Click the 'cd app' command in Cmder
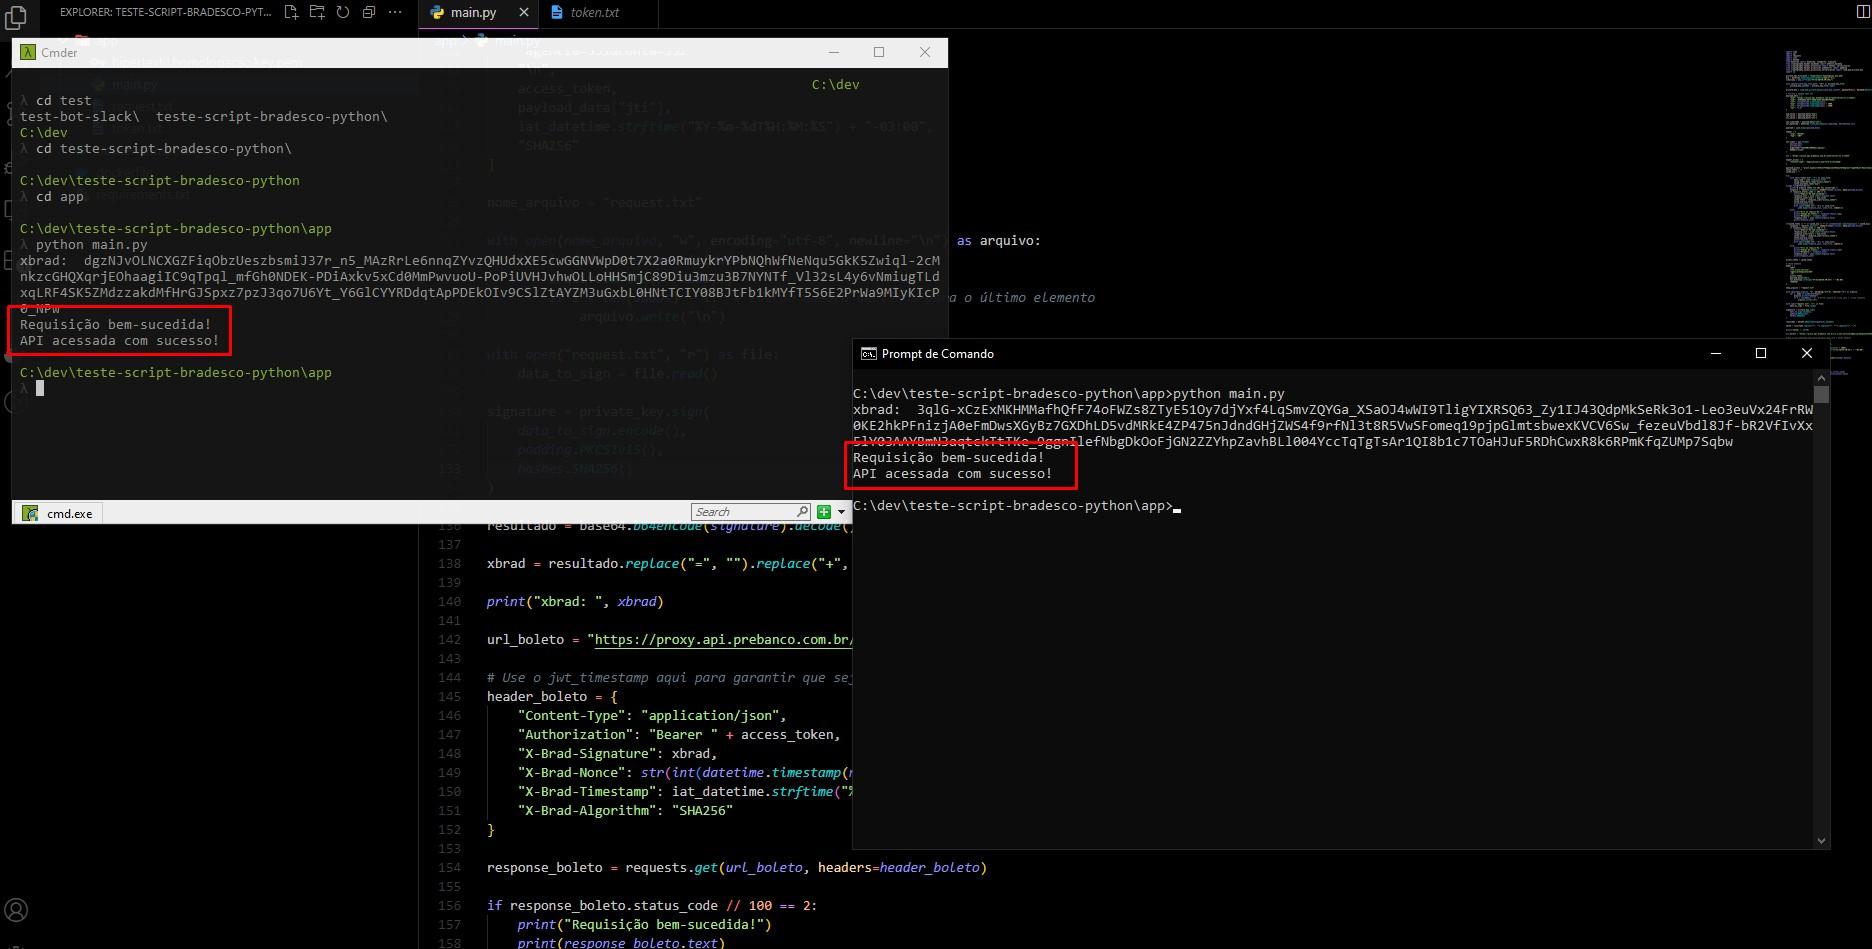 tap(60, 196)
